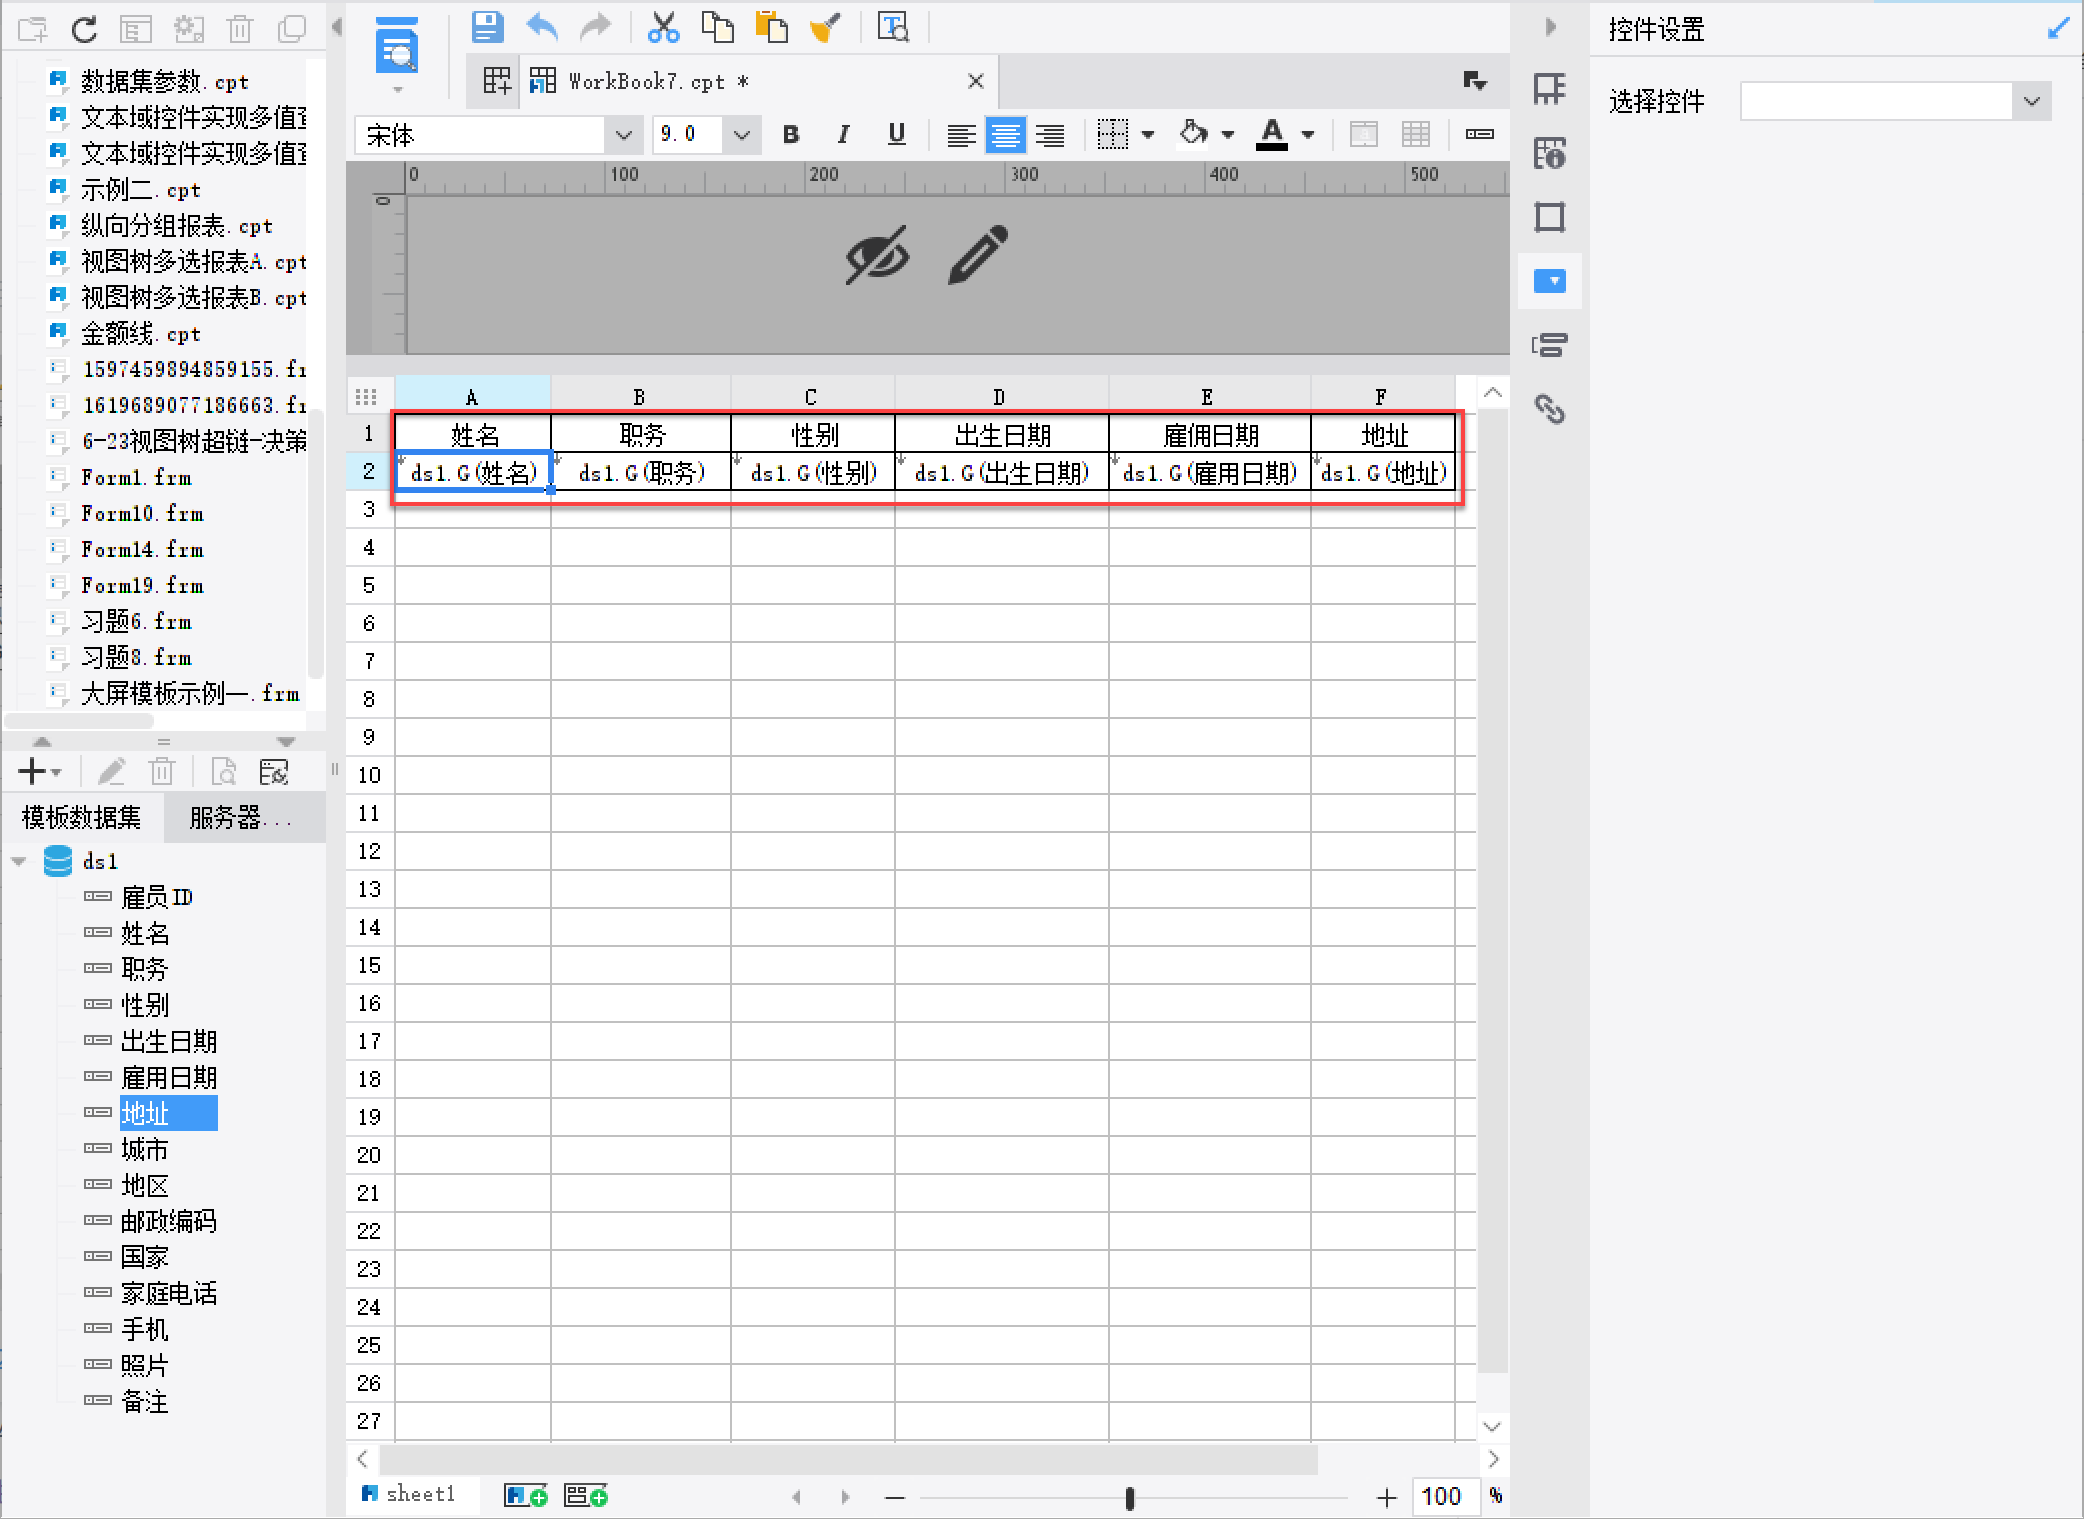Open the font size dropdown
The image size is (2084, 1519).
[741, 135]
